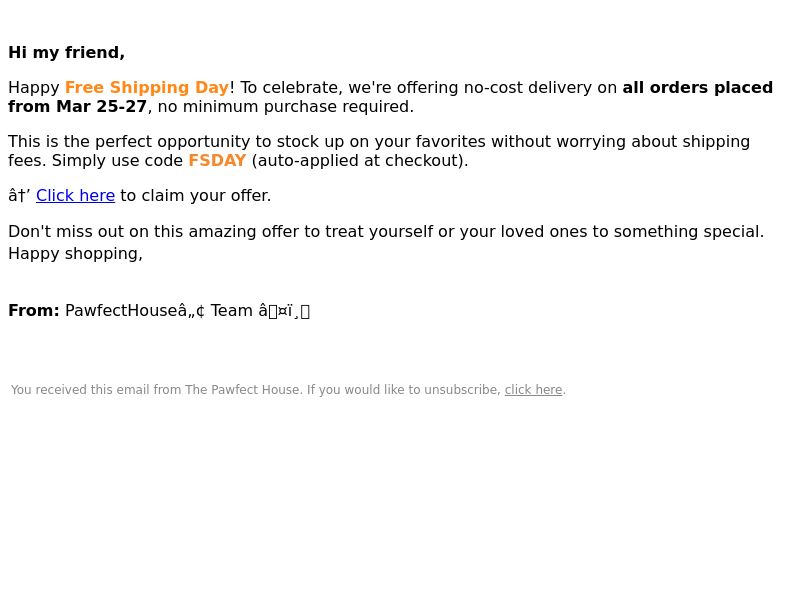
Task: Click "The Pawfect House" in the footer
Action: (x=243, y=390)
